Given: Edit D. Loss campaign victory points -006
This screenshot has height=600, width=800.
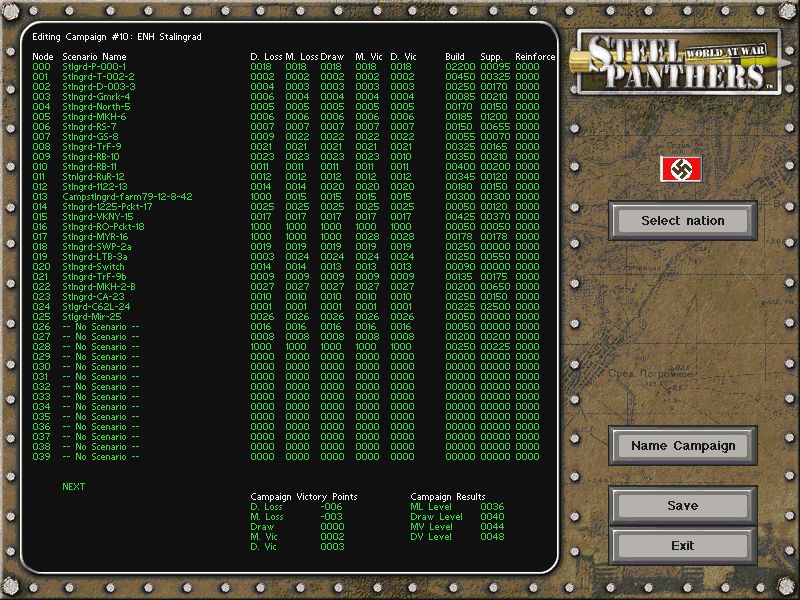Looking at the screenshot, I should pos(332,507).
